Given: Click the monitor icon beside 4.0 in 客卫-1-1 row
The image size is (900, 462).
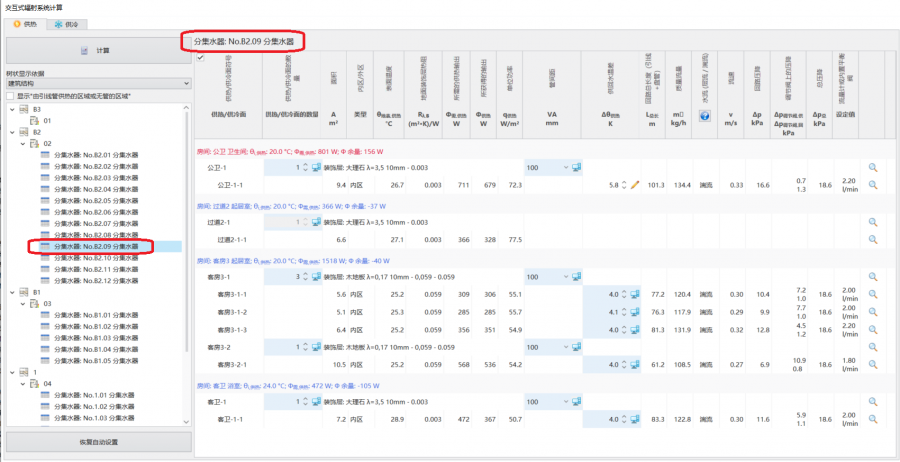Looking at the screenshot, I should tap(636, 420).
